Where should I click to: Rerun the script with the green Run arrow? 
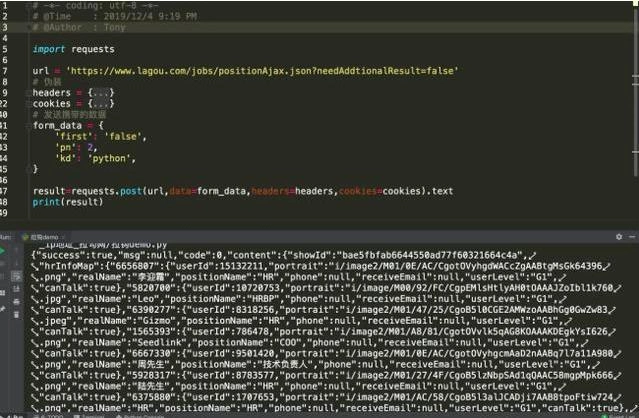pyautogui.click(x=2, y=251)
